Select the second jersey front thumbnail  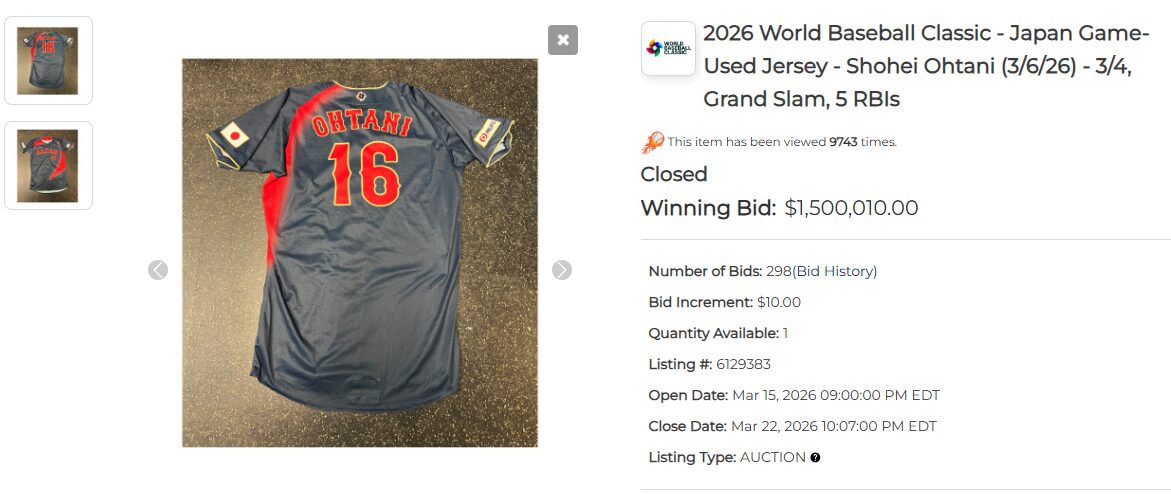48,165
